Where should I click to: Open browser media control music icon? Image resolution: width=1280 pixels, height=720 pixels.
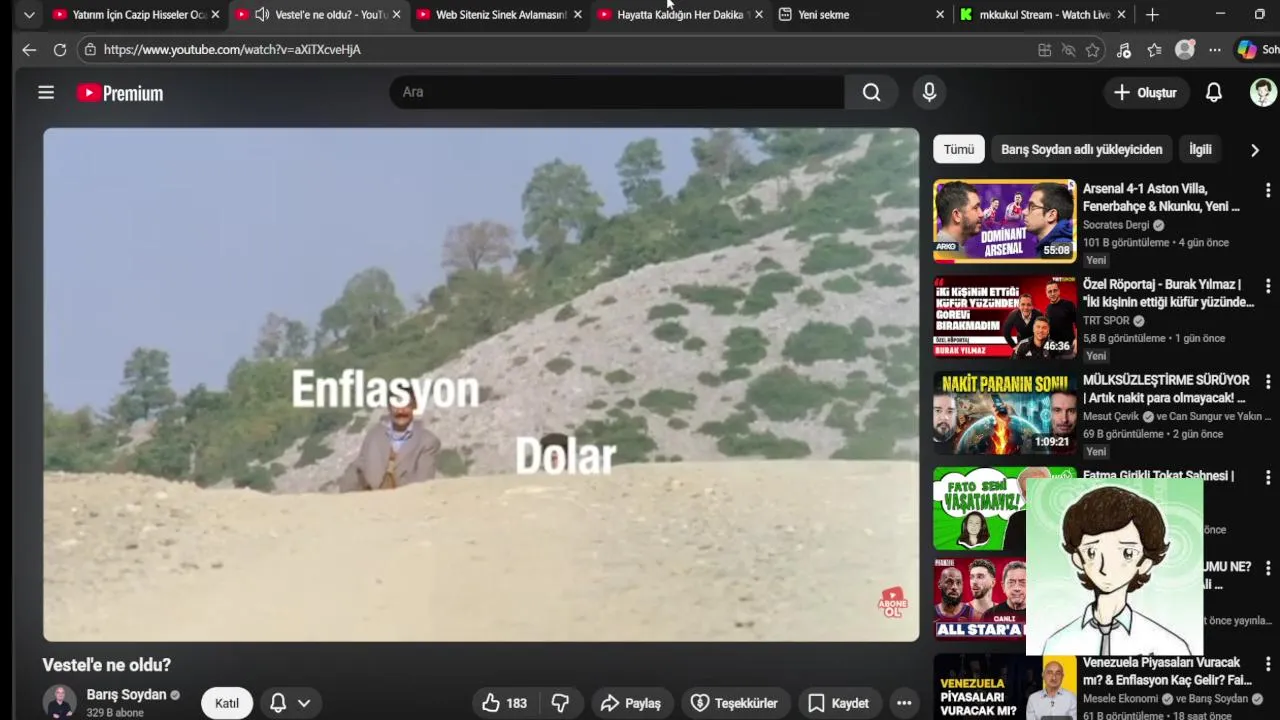click(x=1124, y=50)
